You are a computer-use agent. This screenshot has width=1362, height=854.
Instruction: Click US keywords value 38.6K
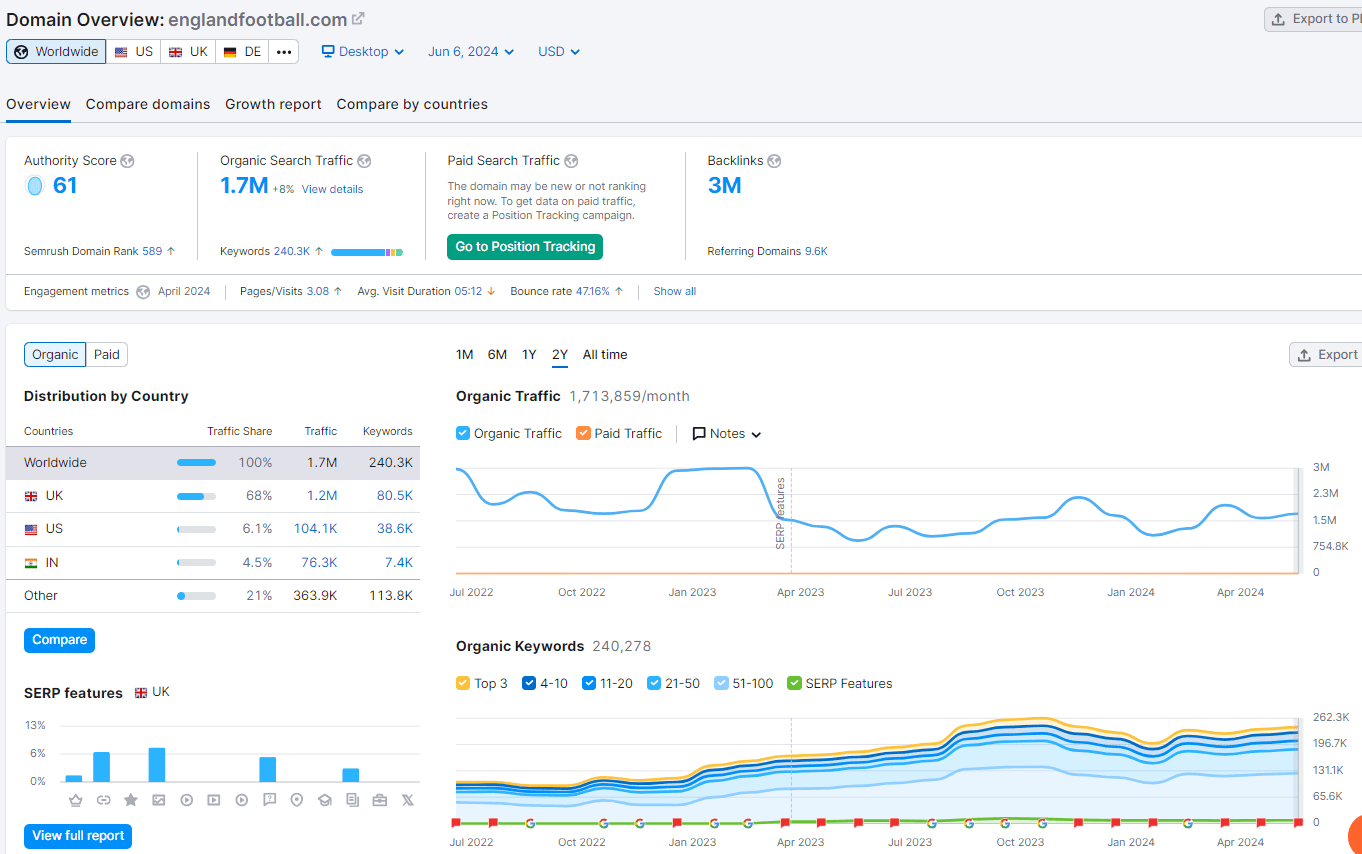(x=394, y=529)
